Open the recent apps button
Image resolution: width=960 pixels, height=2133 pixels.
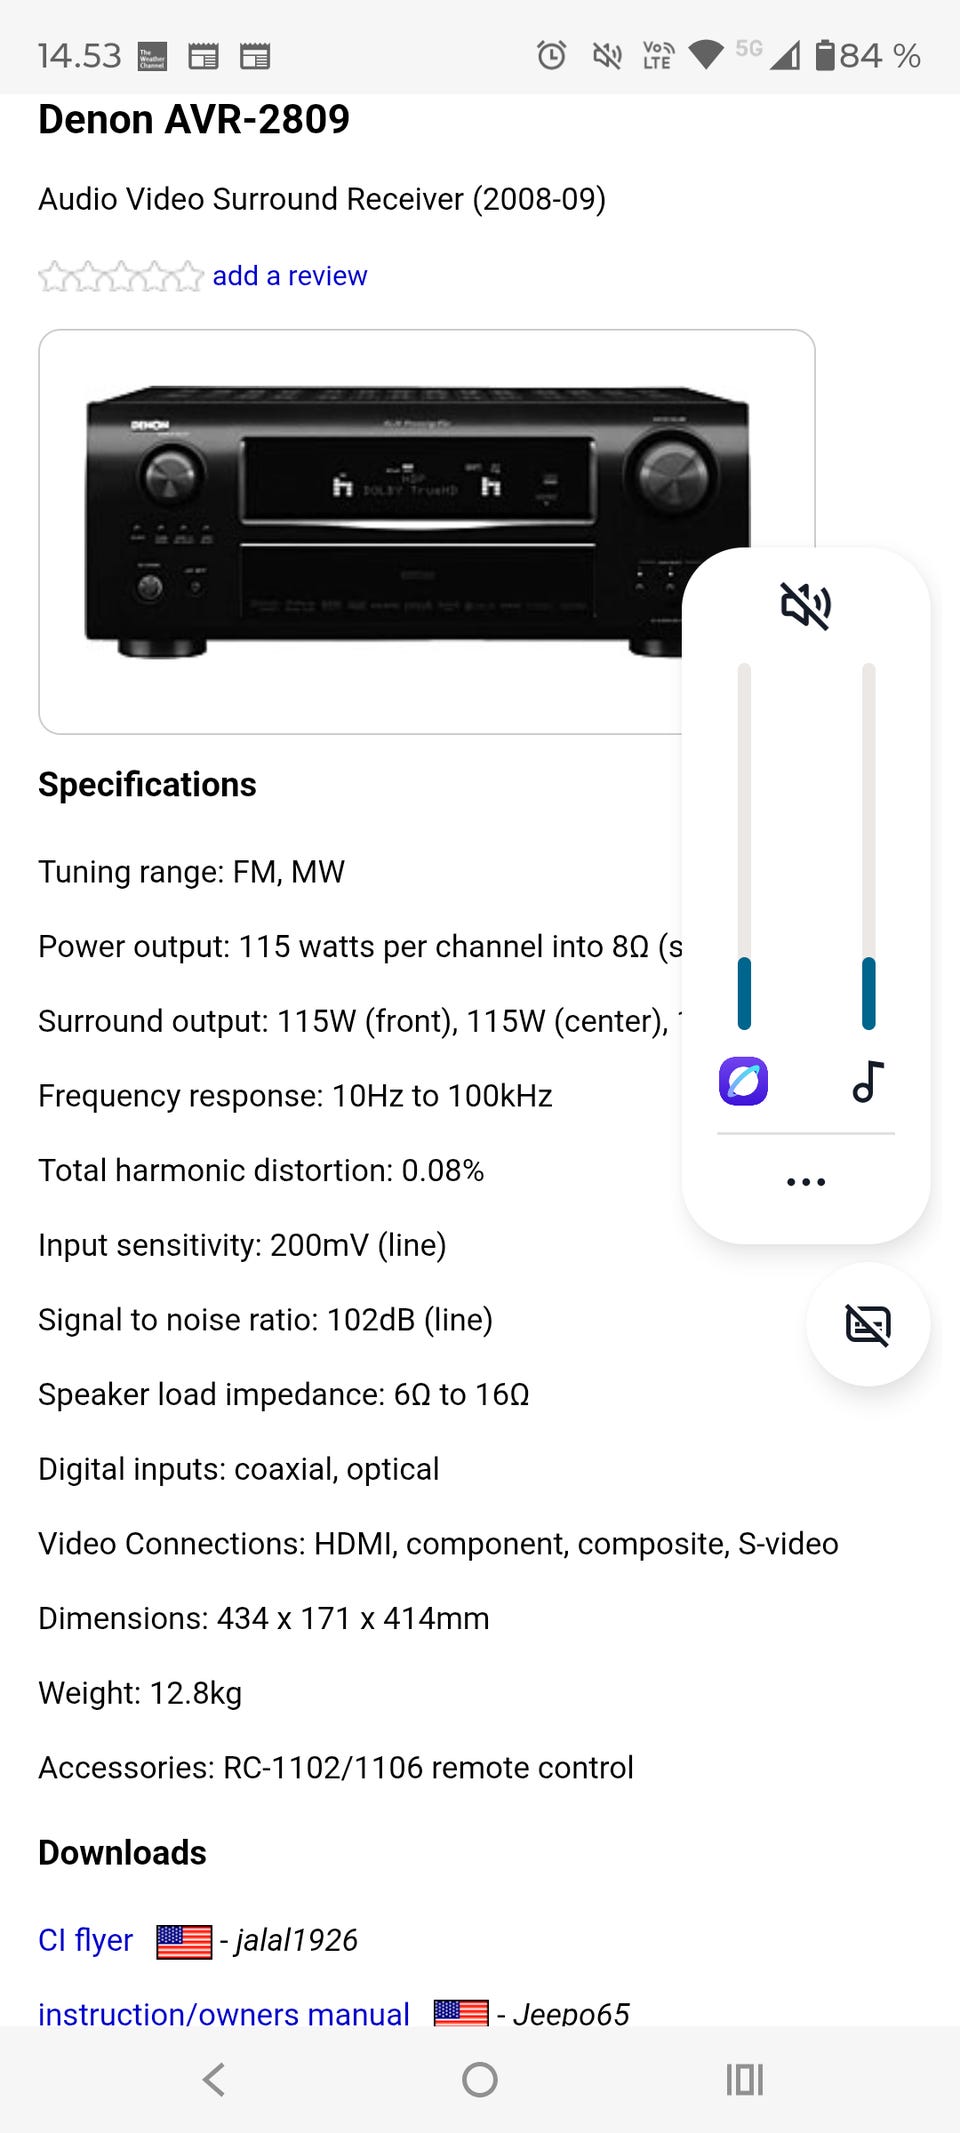[744, 2080]
